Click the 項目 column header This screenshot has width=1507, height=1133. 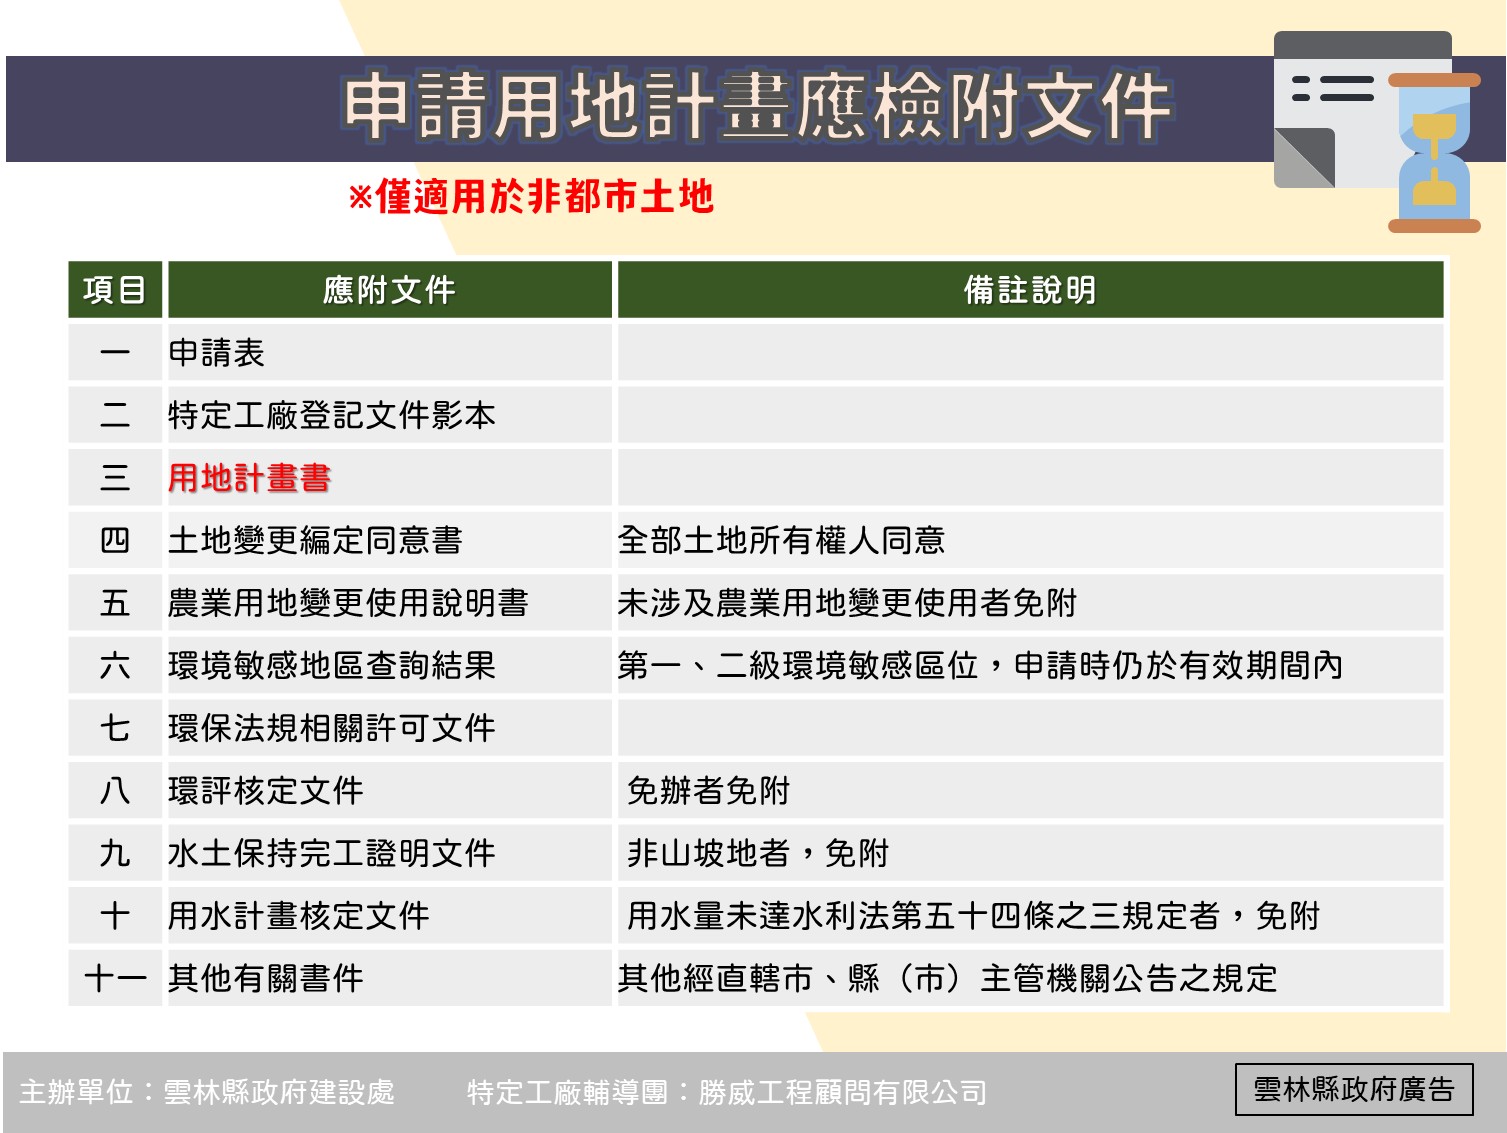pos(115,290)
